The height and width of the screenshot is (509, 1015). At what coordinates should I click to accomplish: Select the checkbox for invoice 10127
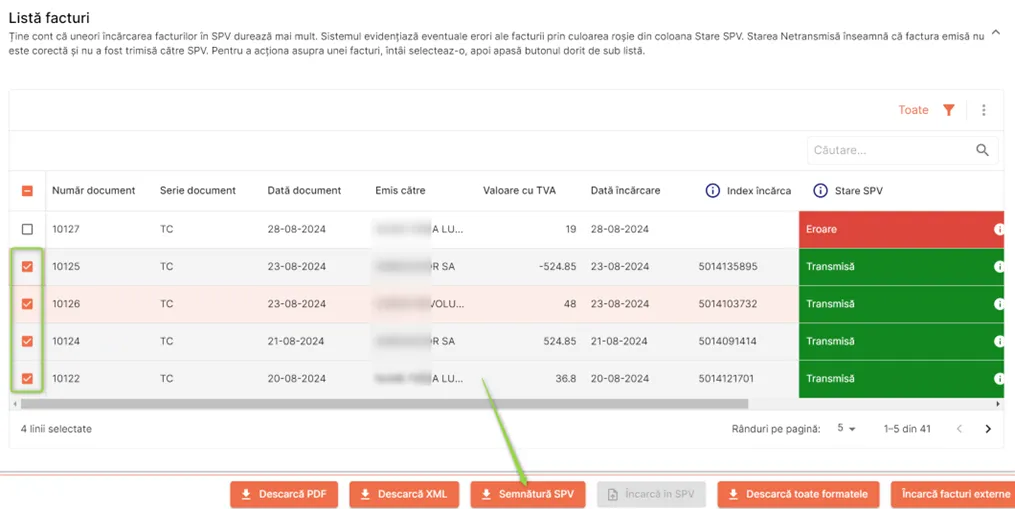point(27,229)
